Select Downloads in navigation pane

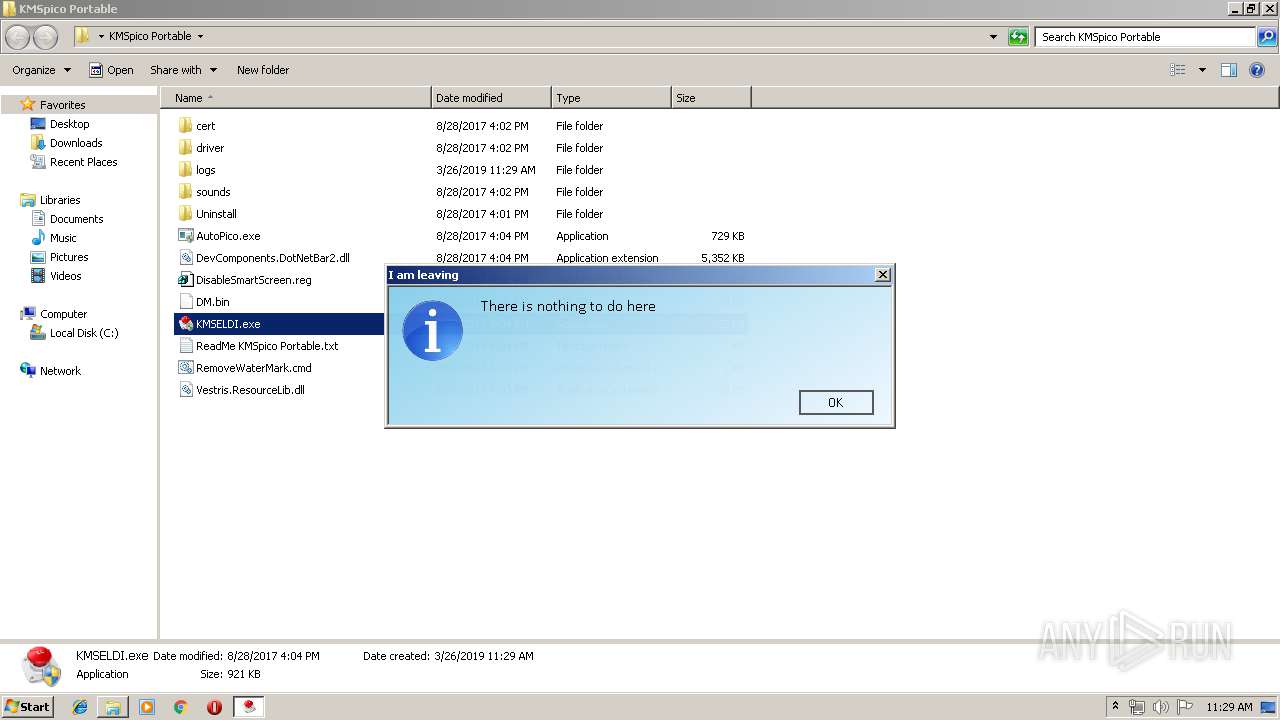(76, 143)
